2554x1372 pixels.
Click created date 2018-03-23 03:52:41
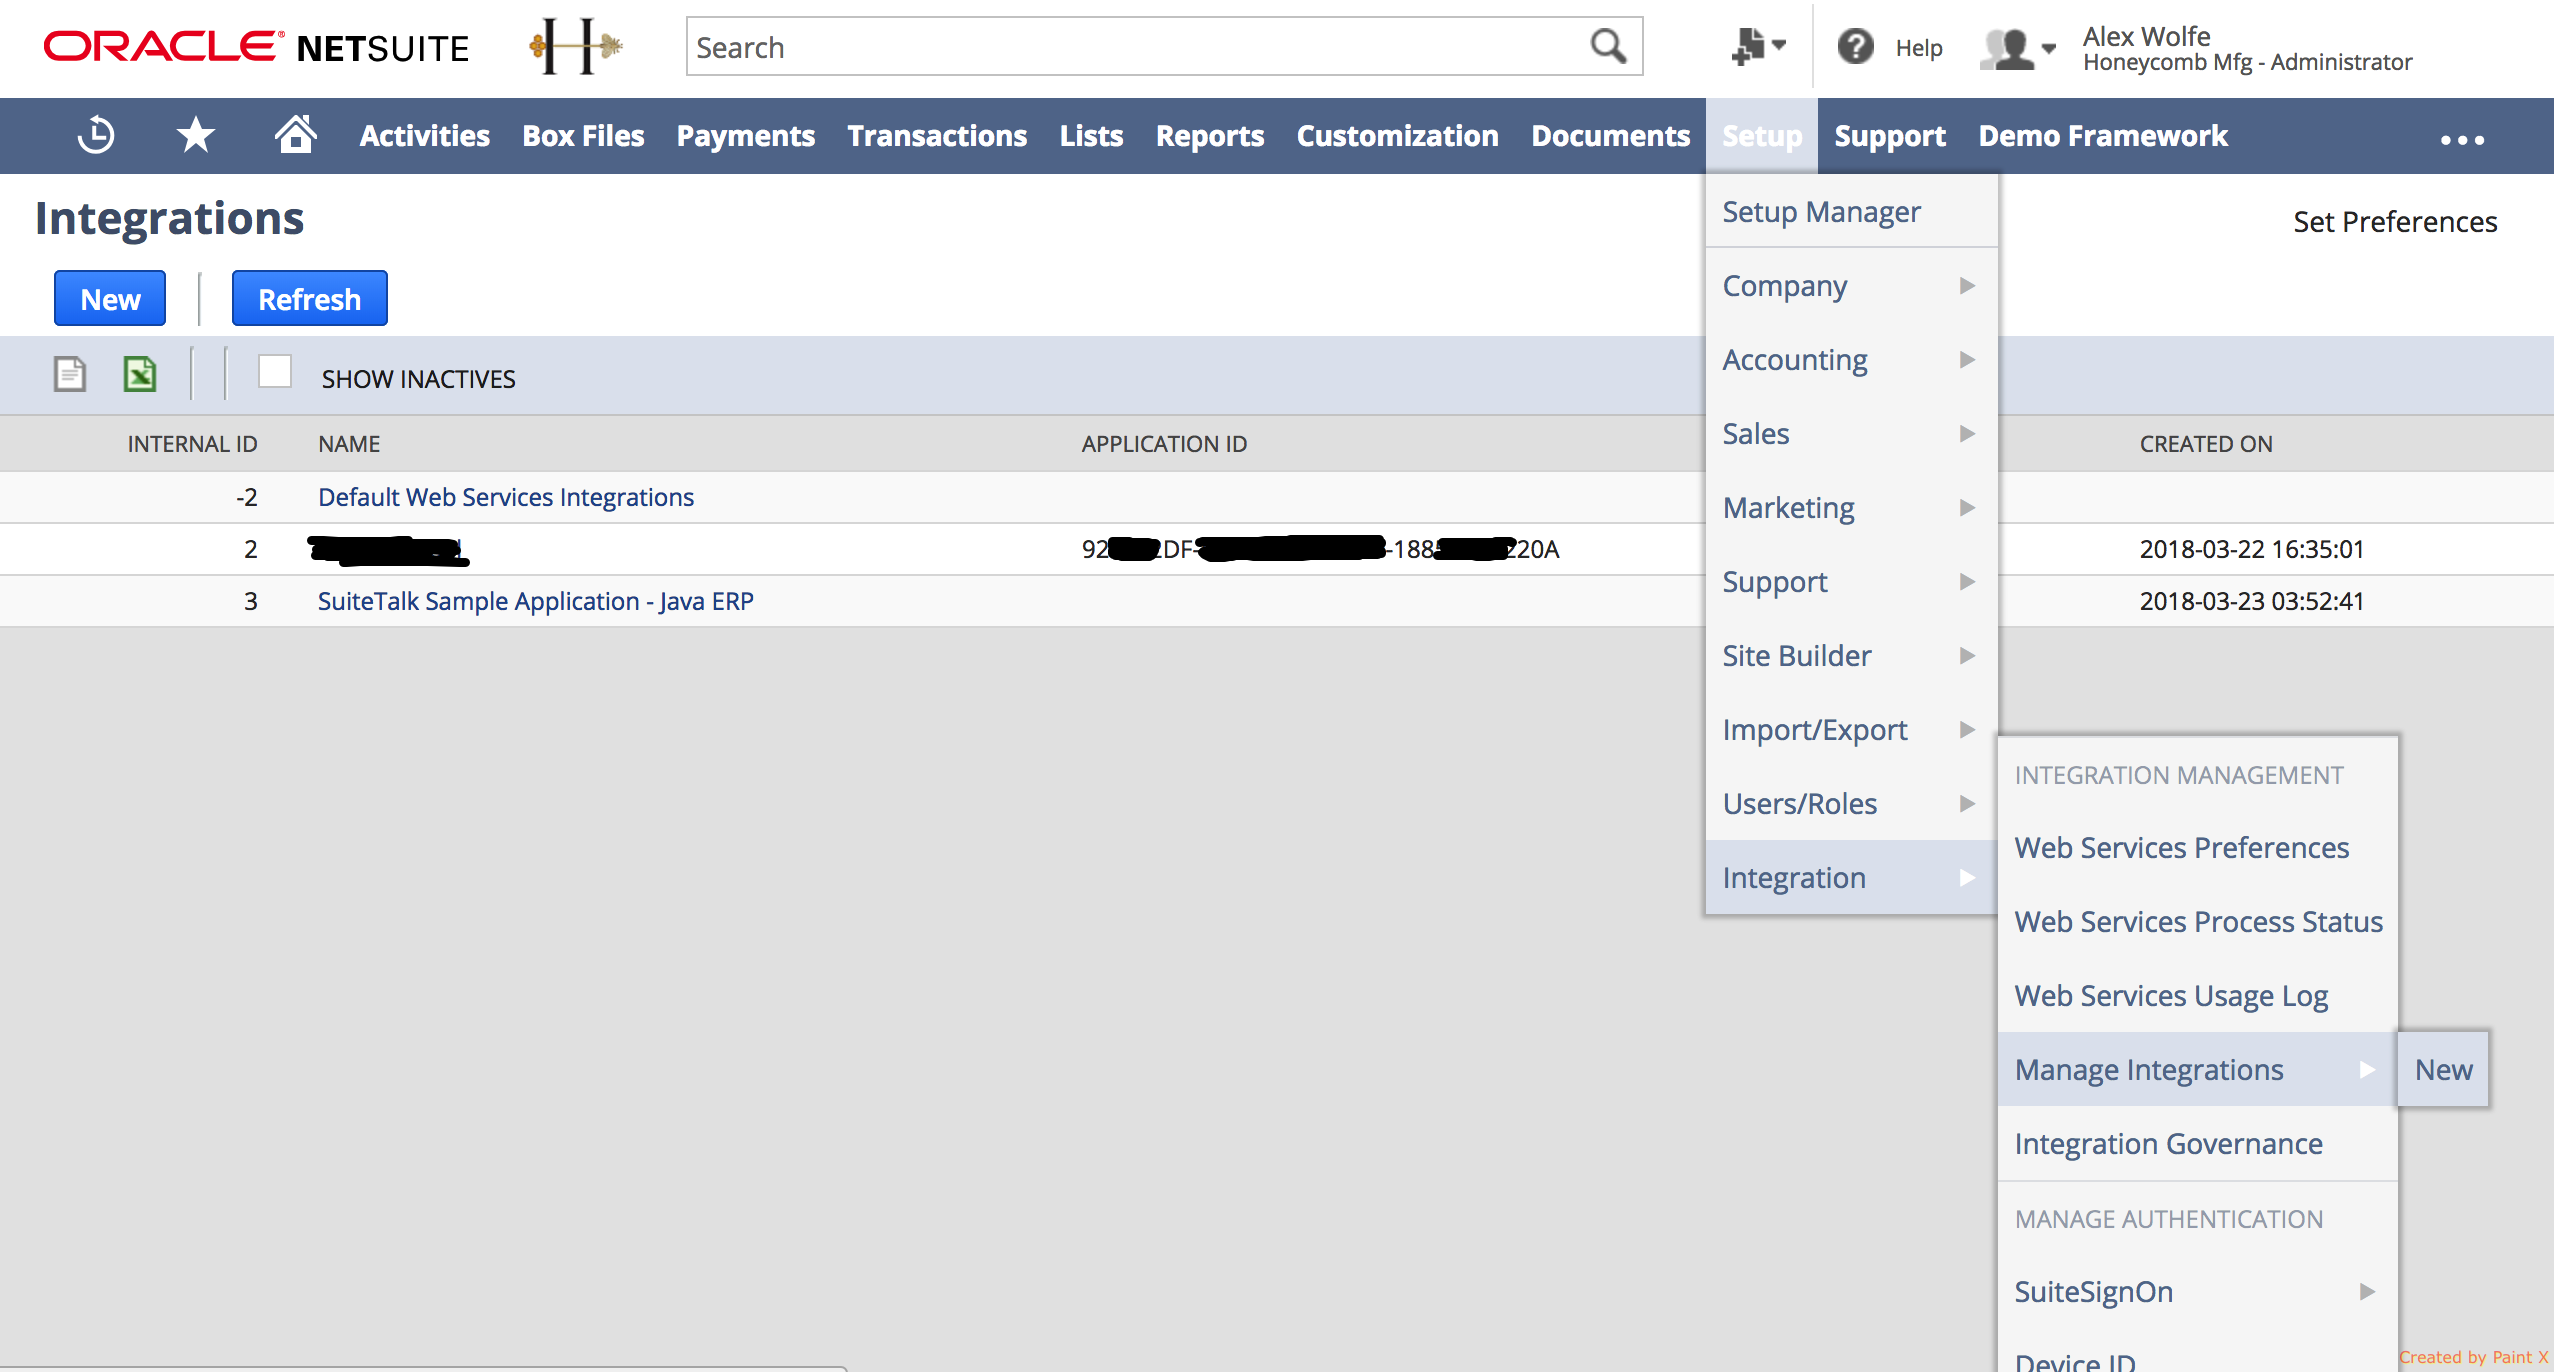[2251, 602]
